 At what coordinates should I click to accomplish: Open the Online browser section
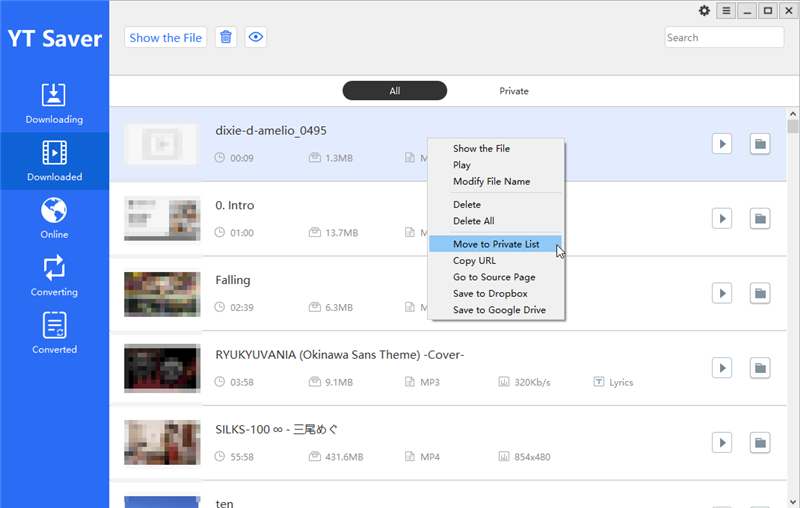(x=54, y=219)
